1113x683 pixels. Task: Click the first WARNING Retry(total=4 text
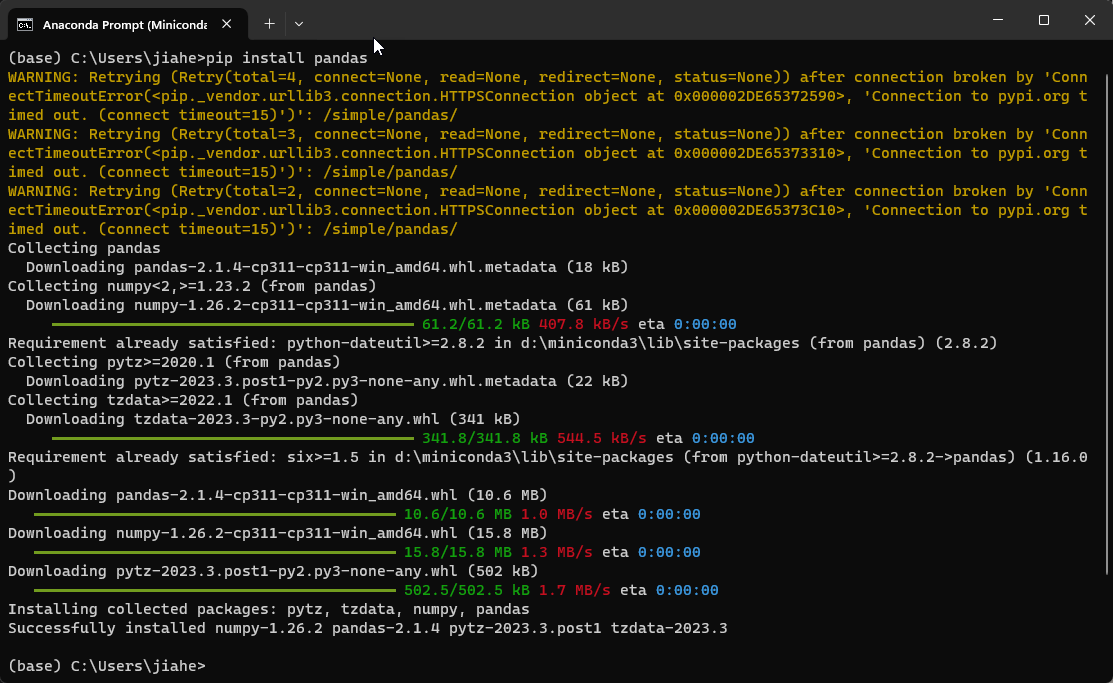click(x=547, y=96)
